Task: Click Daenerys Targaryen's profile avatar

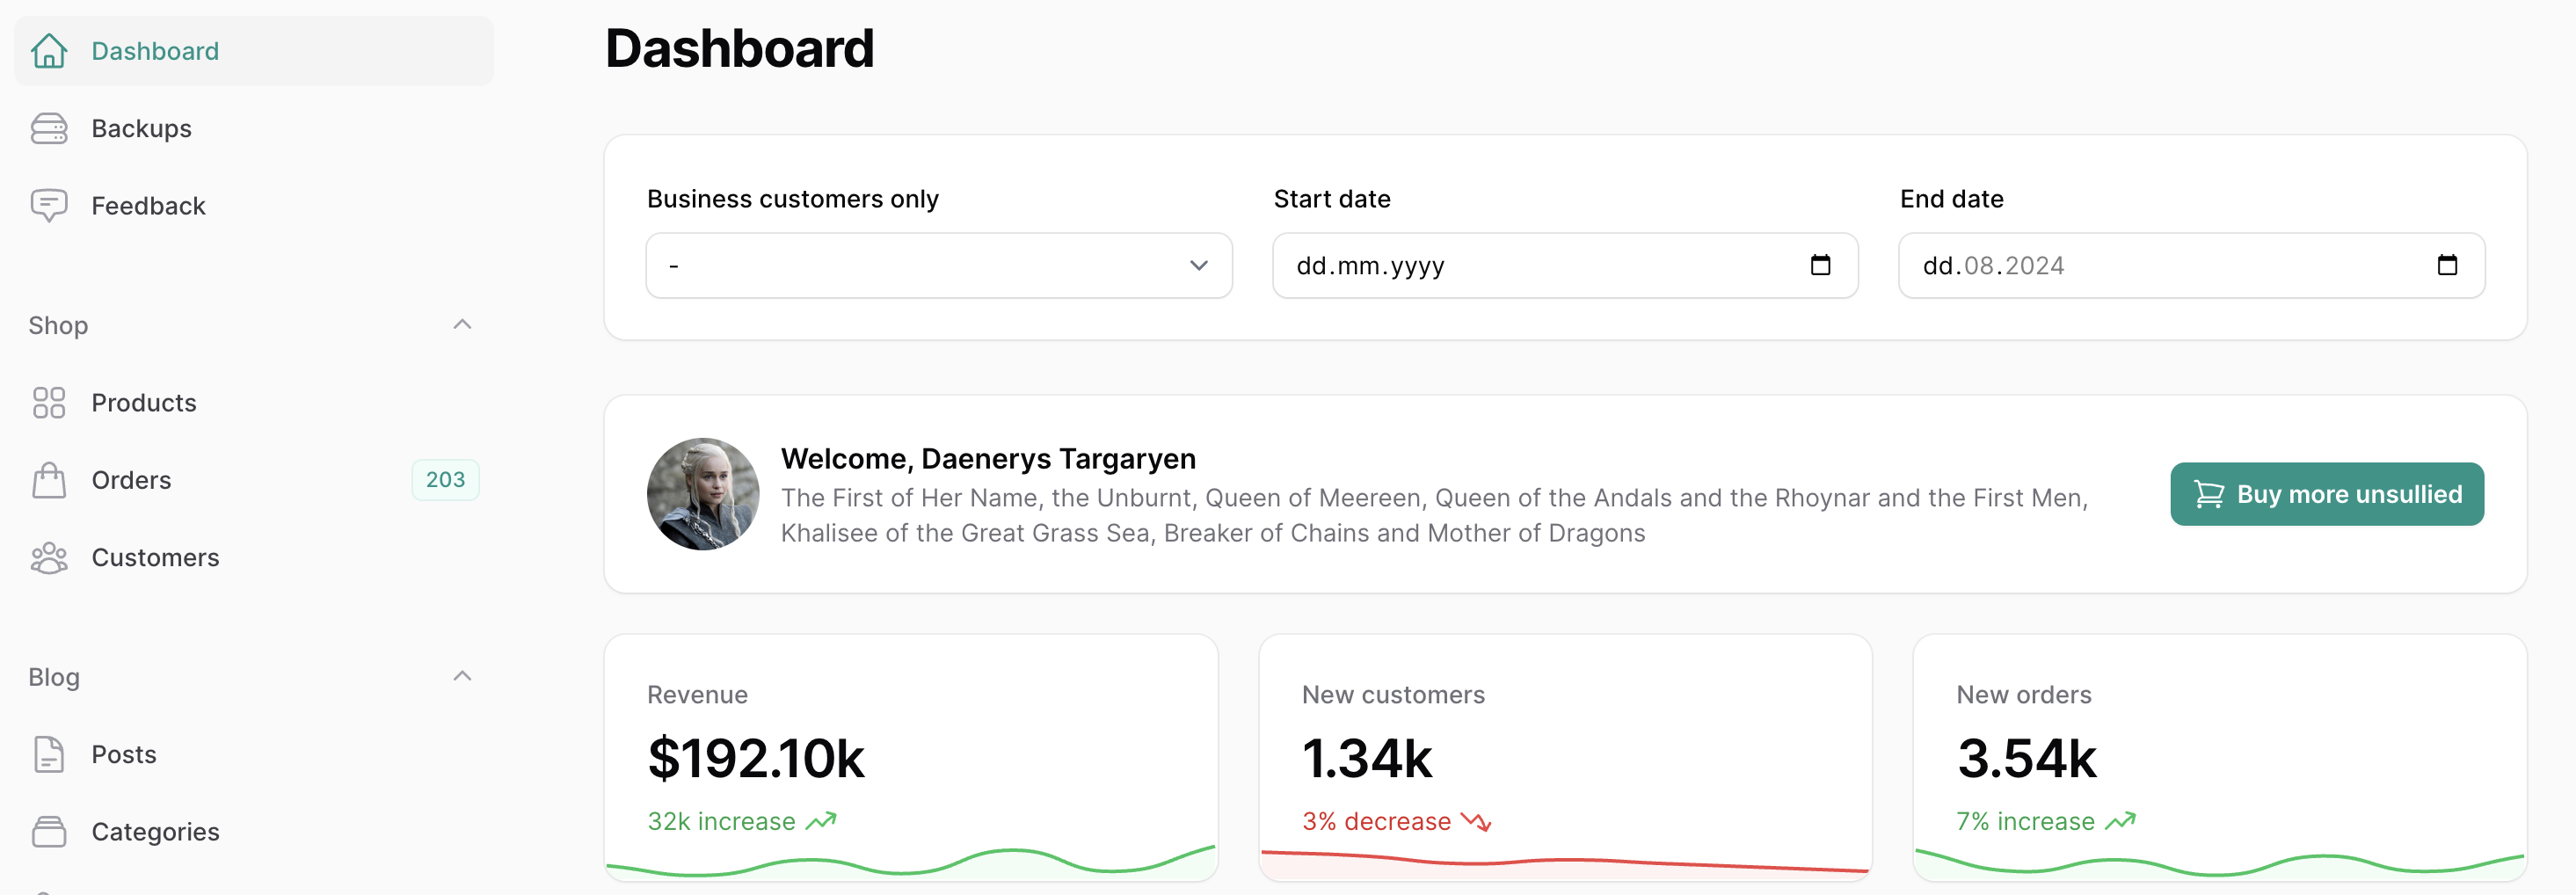Action: pos(702,494)
